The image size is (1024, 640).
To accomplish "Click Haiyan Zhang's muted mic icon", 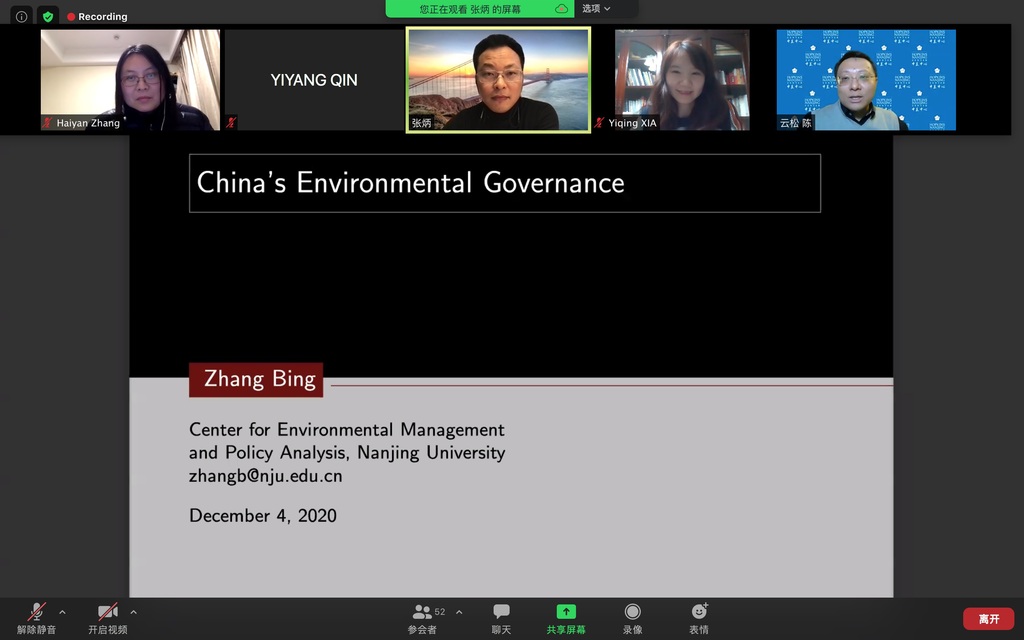I will point(47,123).
